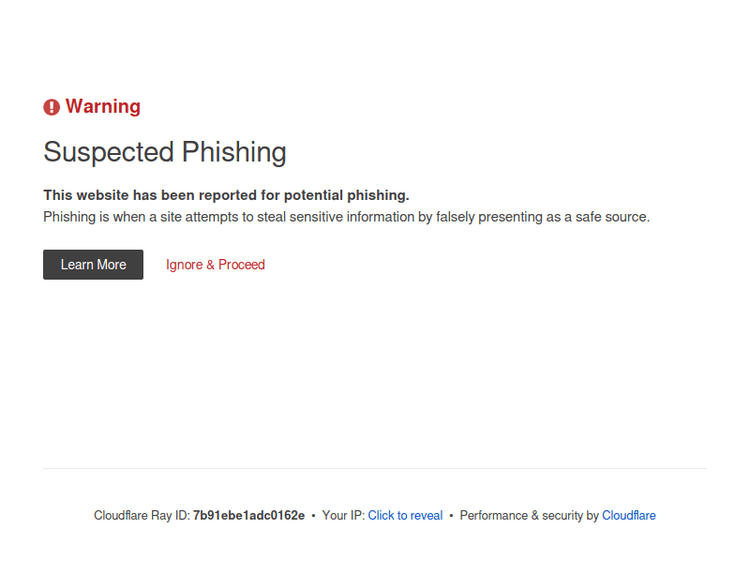750x563 pixels.
Task: Follow the Ignore & Proceed link
Action: [x=215, y=265]
